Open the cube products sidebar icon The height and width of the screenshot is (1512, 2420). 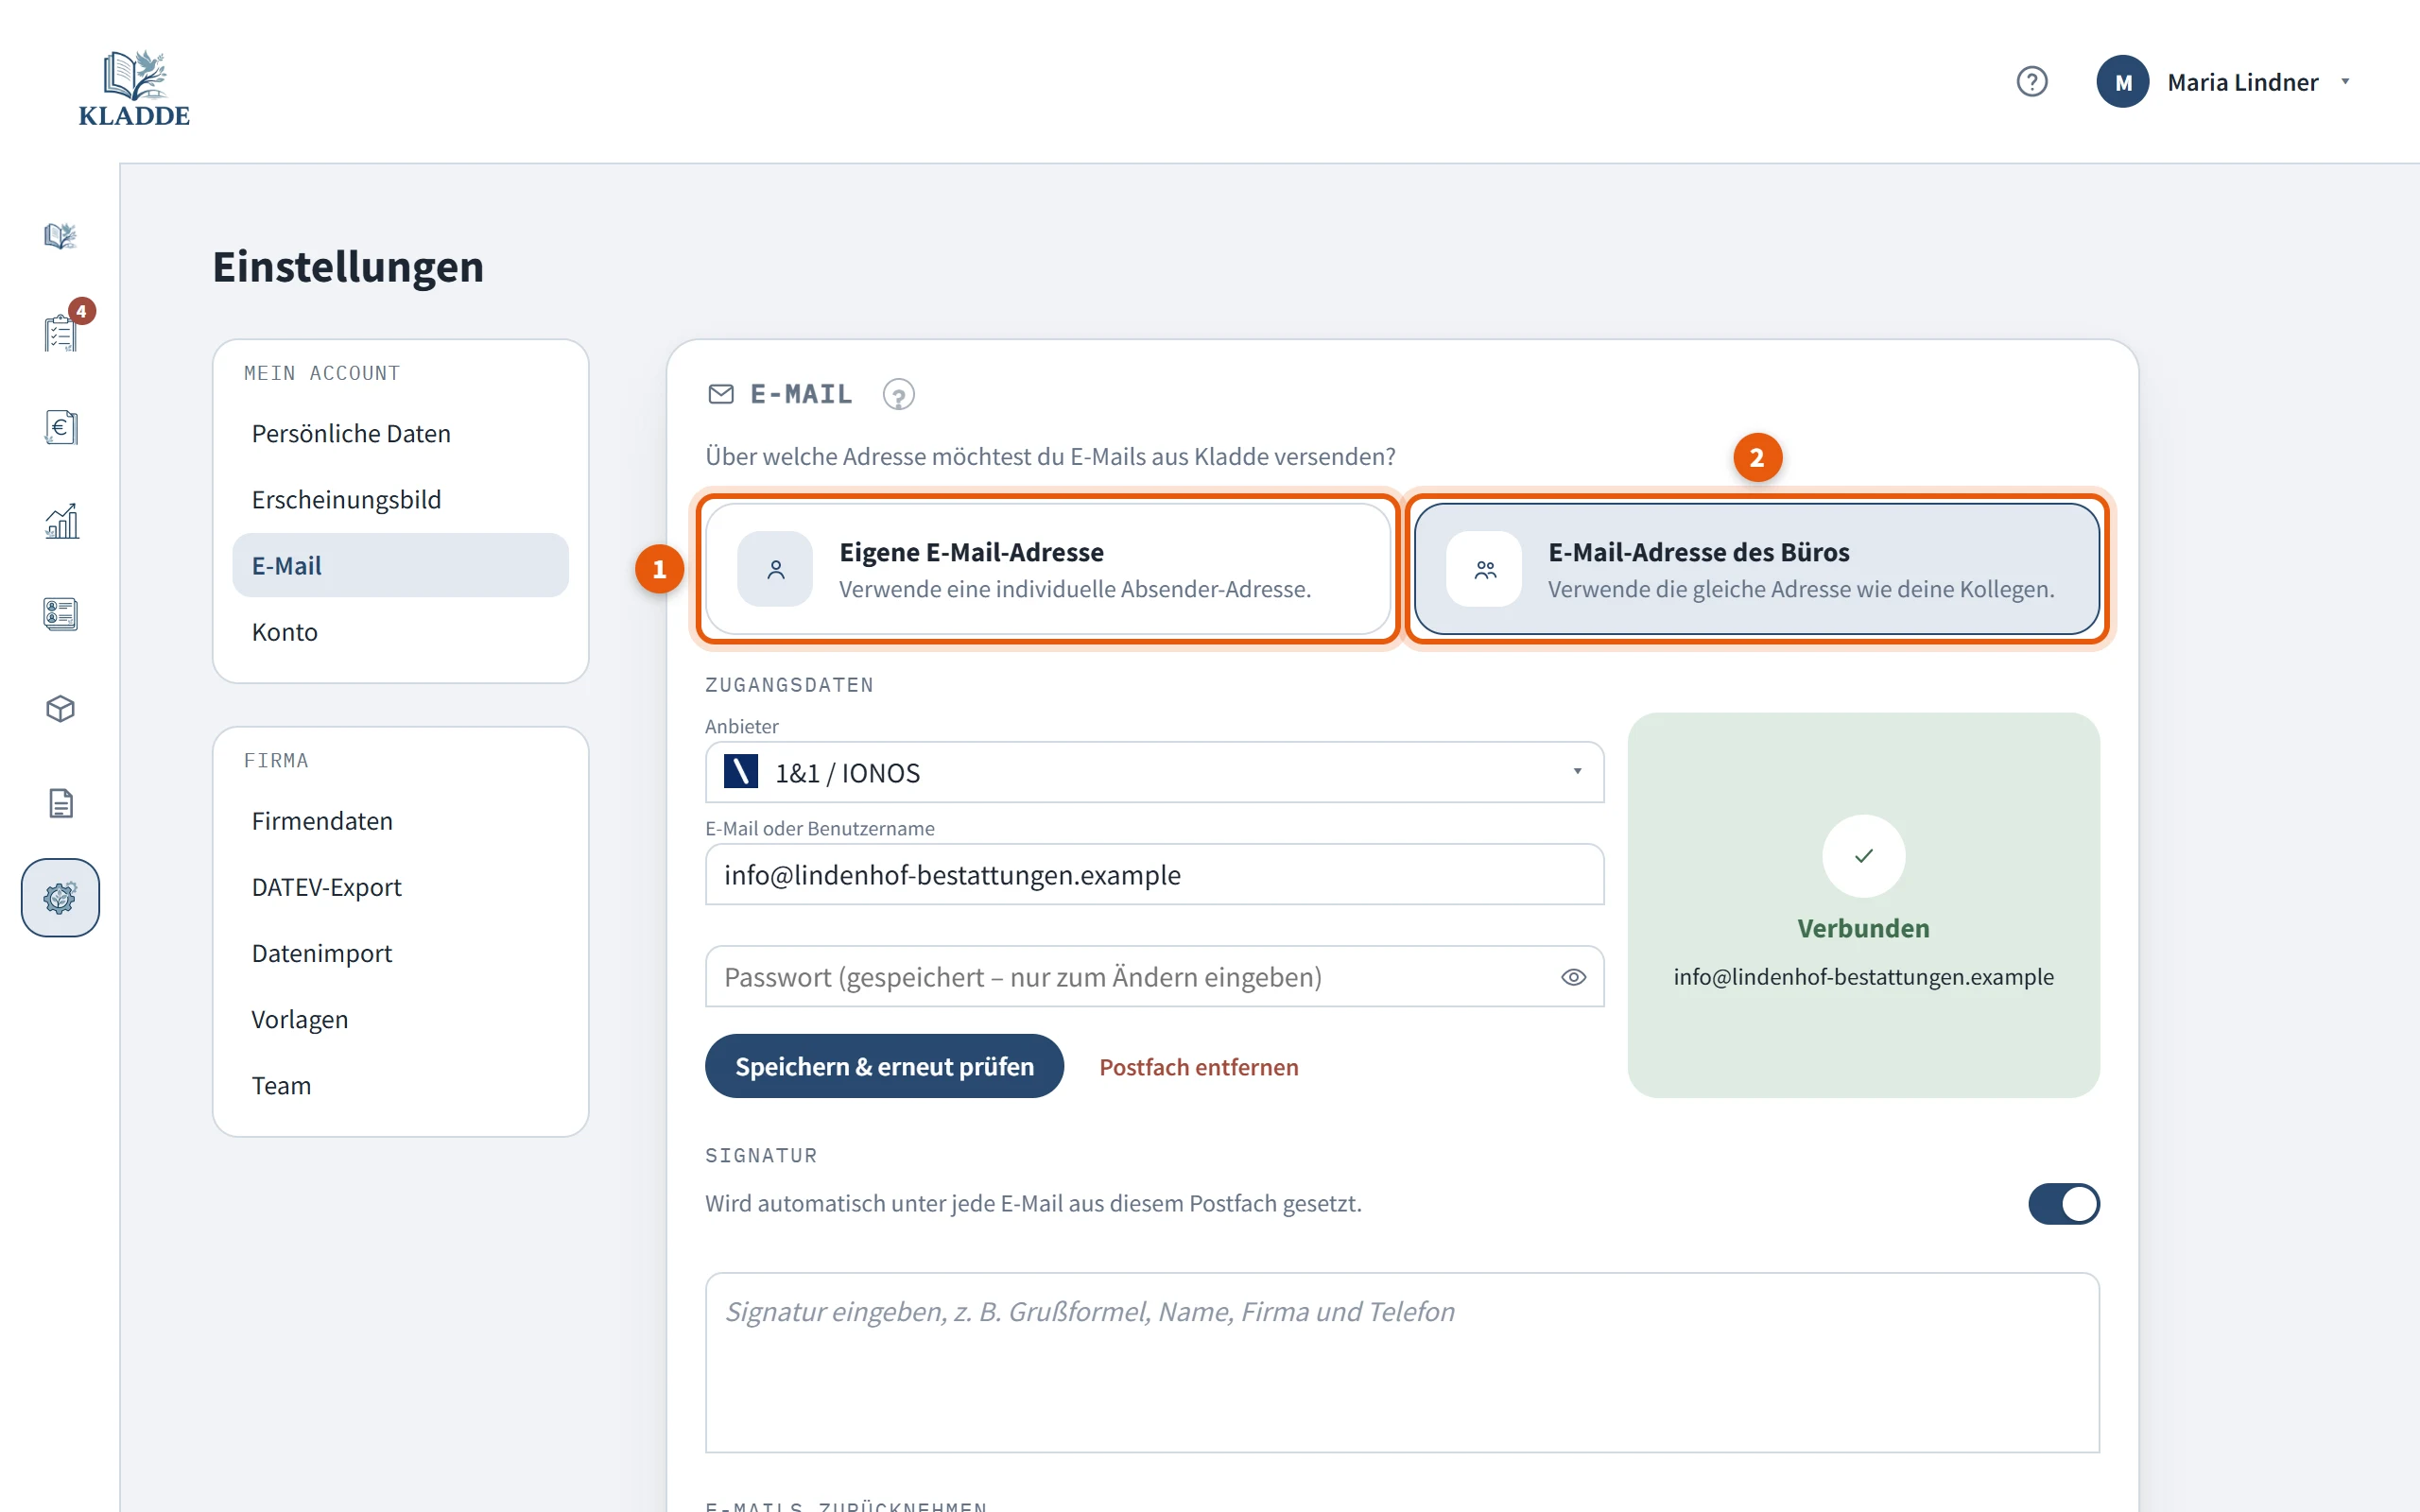click(60, 709)
